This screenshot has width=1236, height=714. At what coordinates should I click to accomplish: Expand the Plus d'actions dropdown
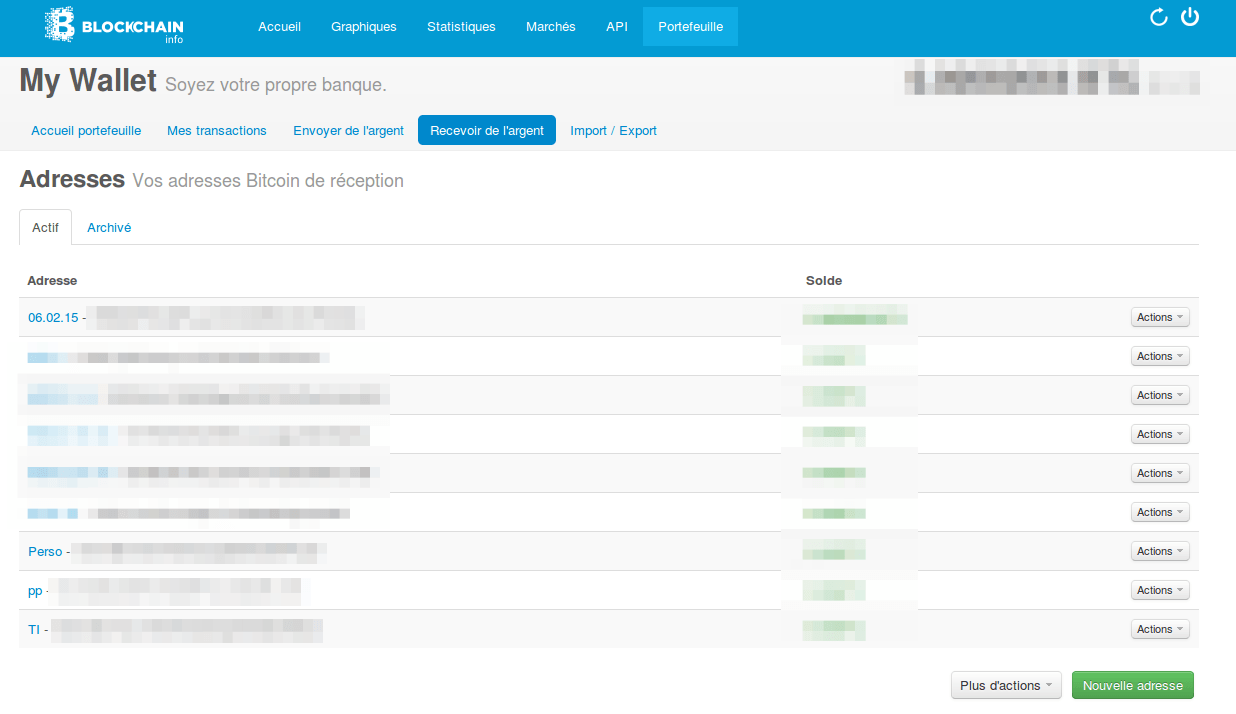tap(1006, 685)
